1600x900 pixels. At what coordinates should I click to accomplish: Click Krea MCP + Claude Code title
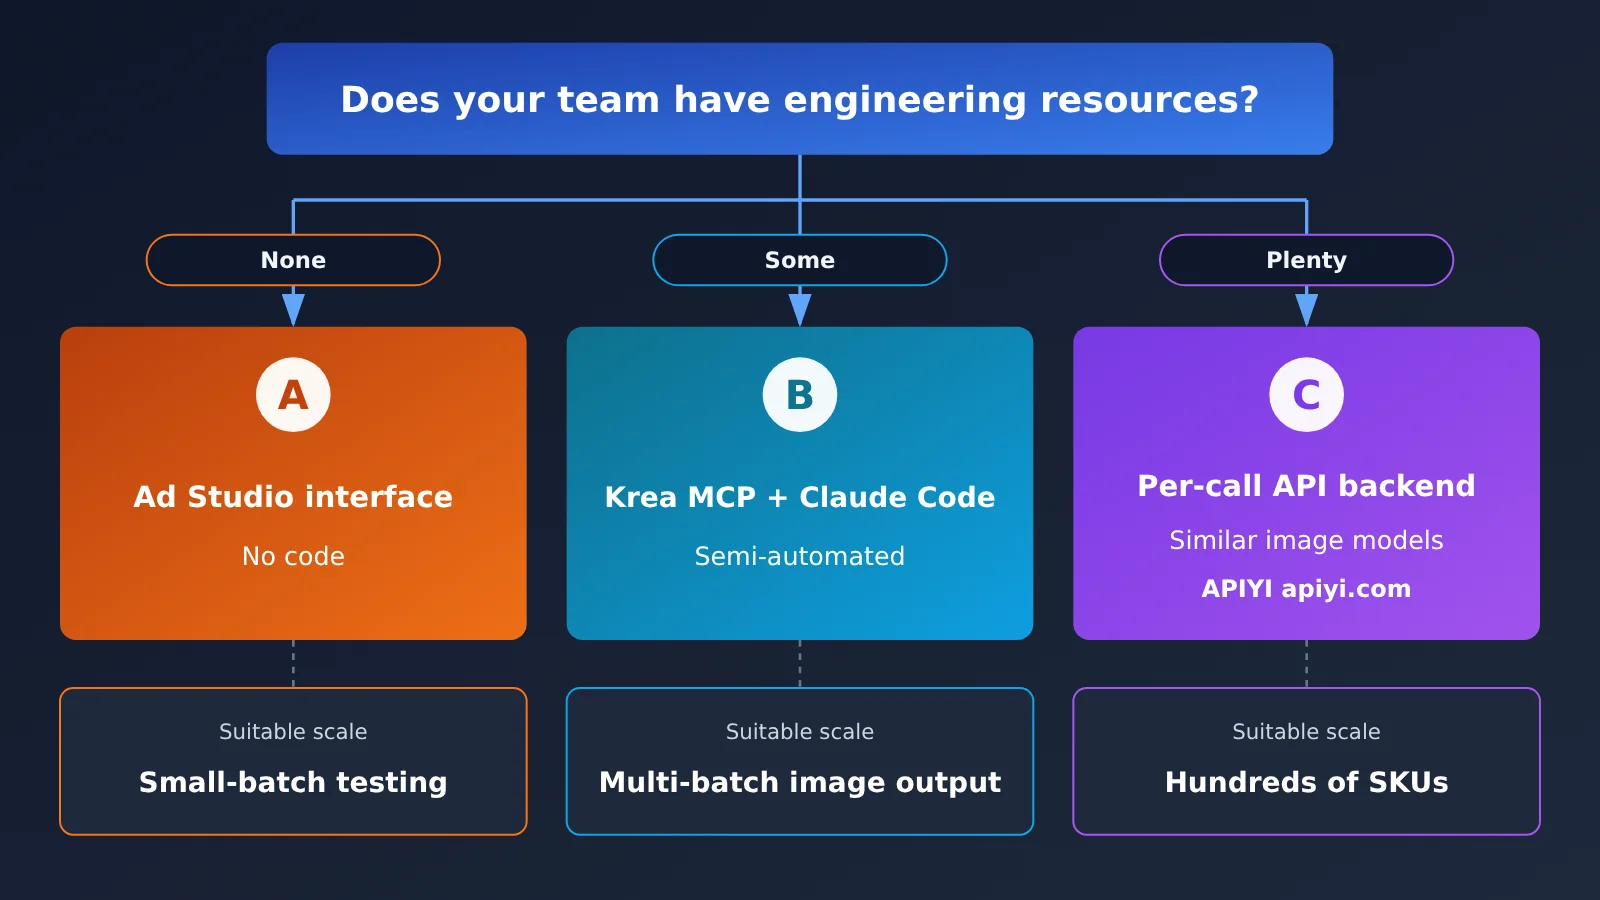pyautogui.click(x=800, y=497)
